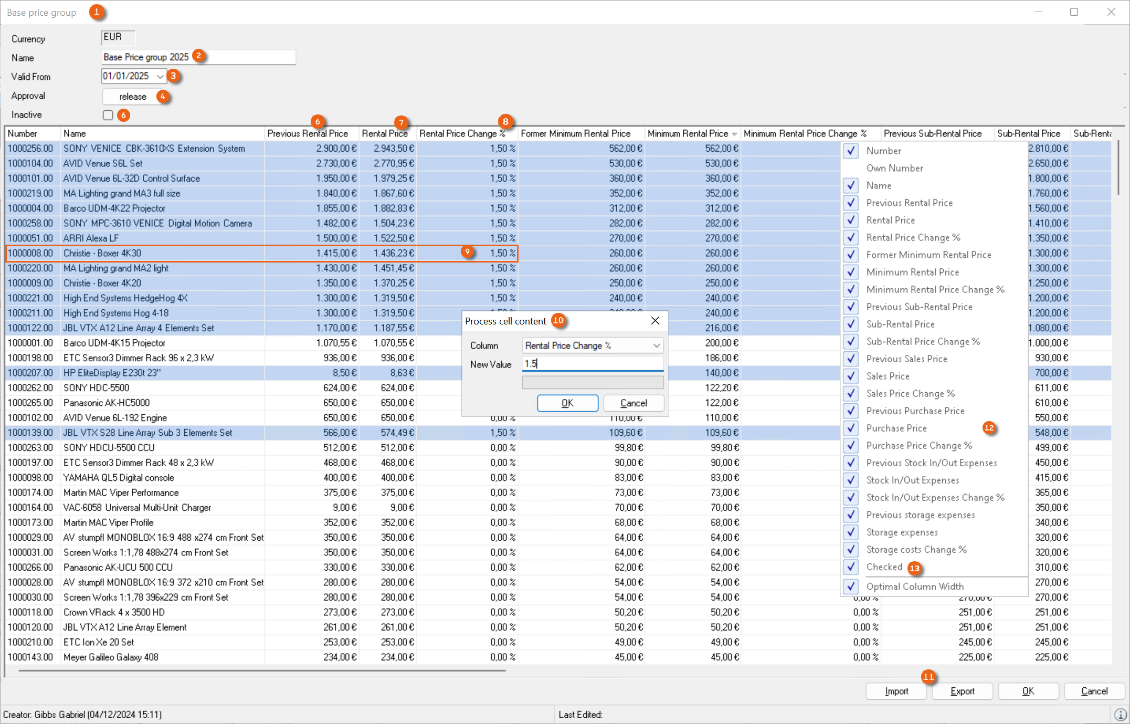Expand the Column dropdown in the dialog
The image size is (1130, 724).
[x=655, y=345]
